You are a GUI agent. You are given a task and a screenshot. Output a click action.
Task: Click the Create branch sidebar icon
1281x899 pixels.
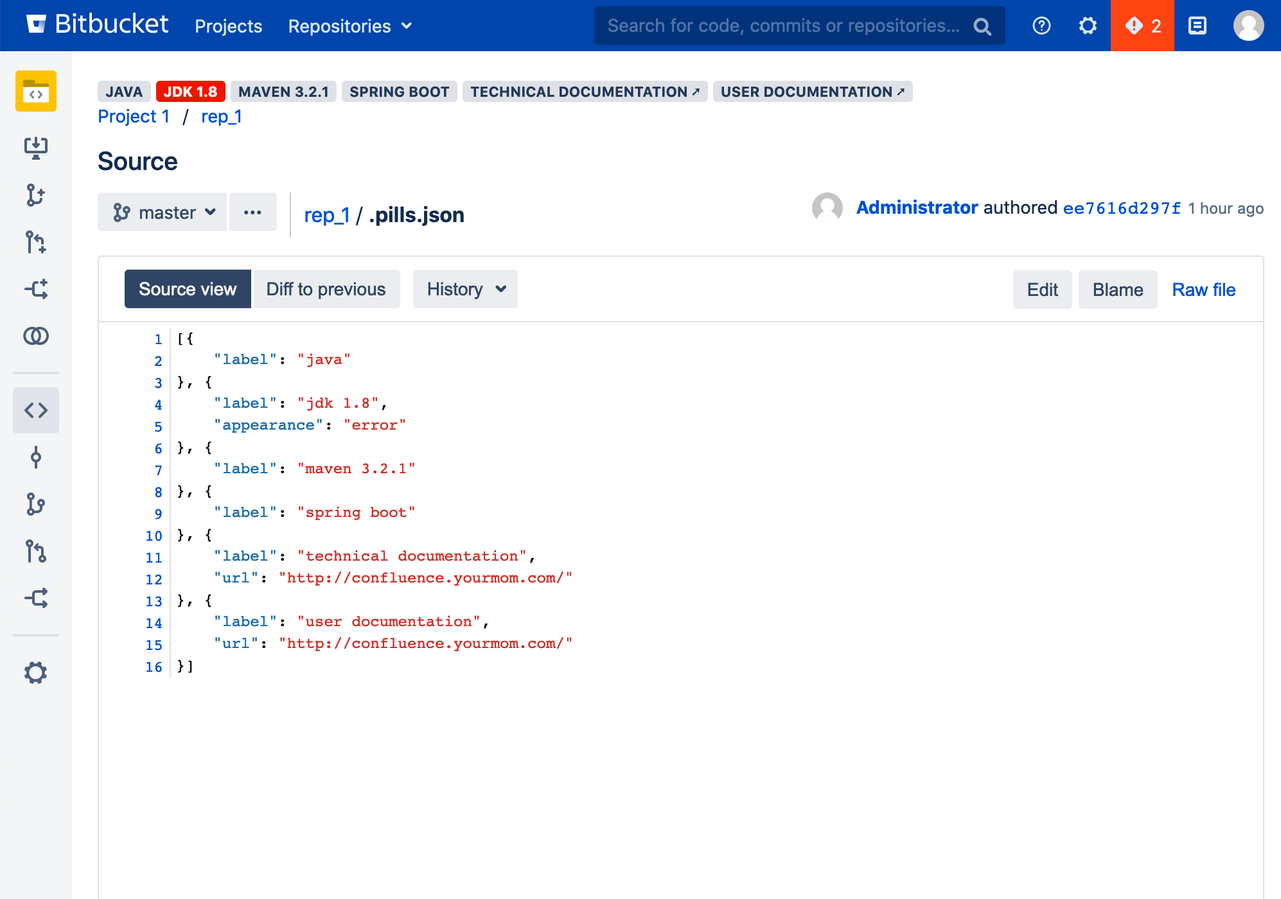coord(36,195)
